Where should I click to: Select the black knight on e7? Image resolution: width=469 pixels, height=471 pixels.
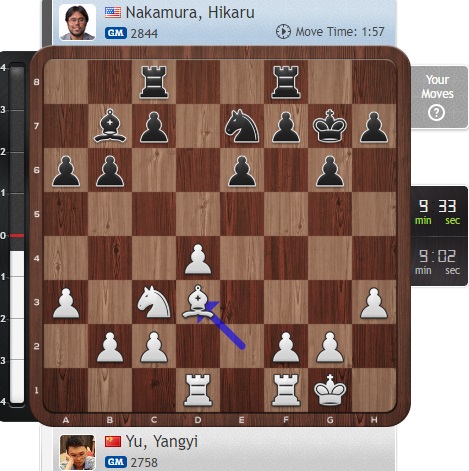[242, 126]
